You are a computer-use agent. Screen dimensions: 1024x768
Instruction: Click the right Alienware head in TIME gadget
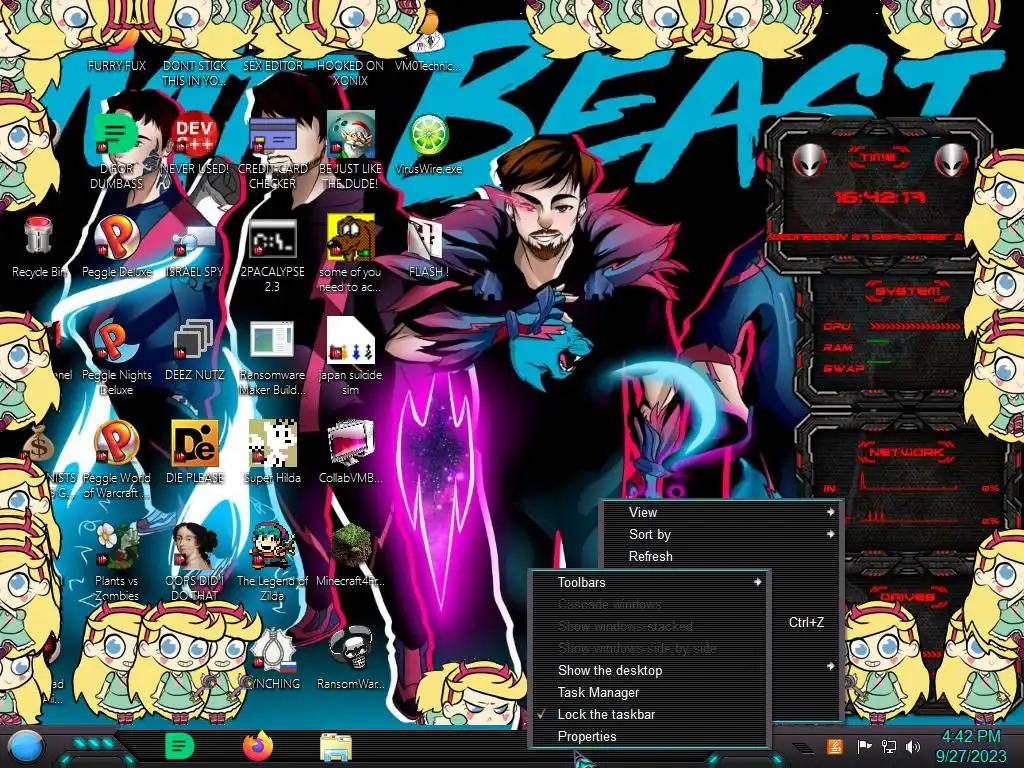(x=951, y=159)
